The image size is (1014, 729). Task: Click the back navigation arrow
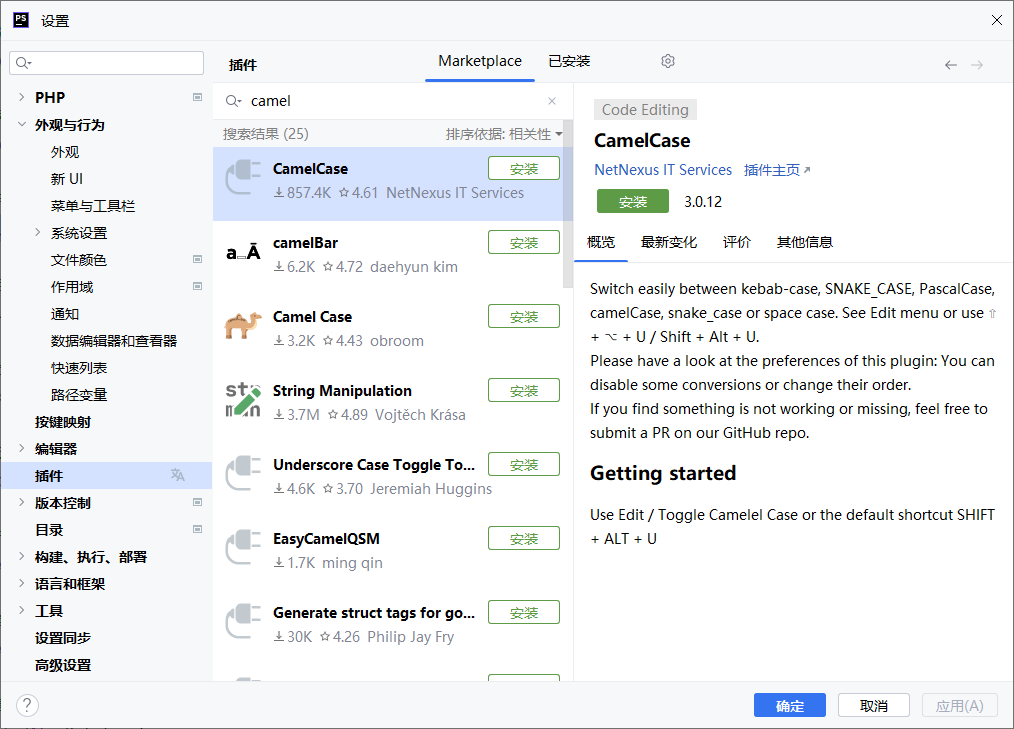coord(950,65)
